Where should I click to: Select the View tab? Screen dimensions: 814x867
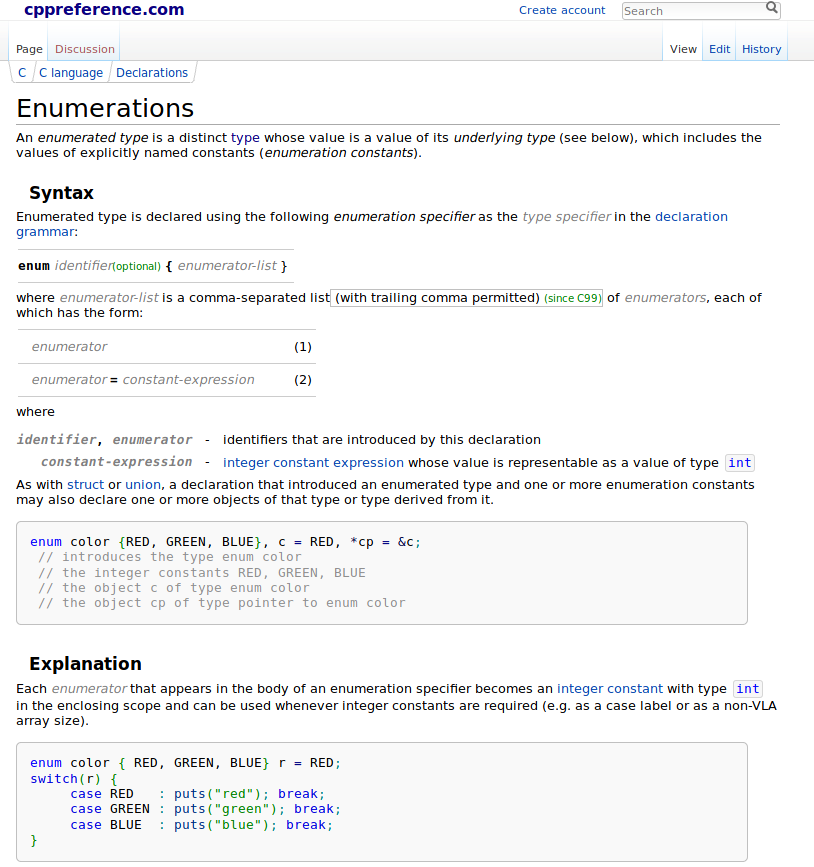(683, 49)
